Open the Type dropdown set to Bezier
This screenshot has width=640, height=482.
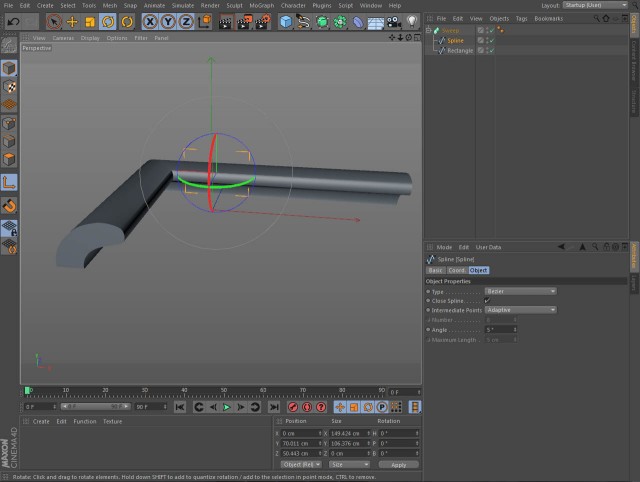(520, 291)
